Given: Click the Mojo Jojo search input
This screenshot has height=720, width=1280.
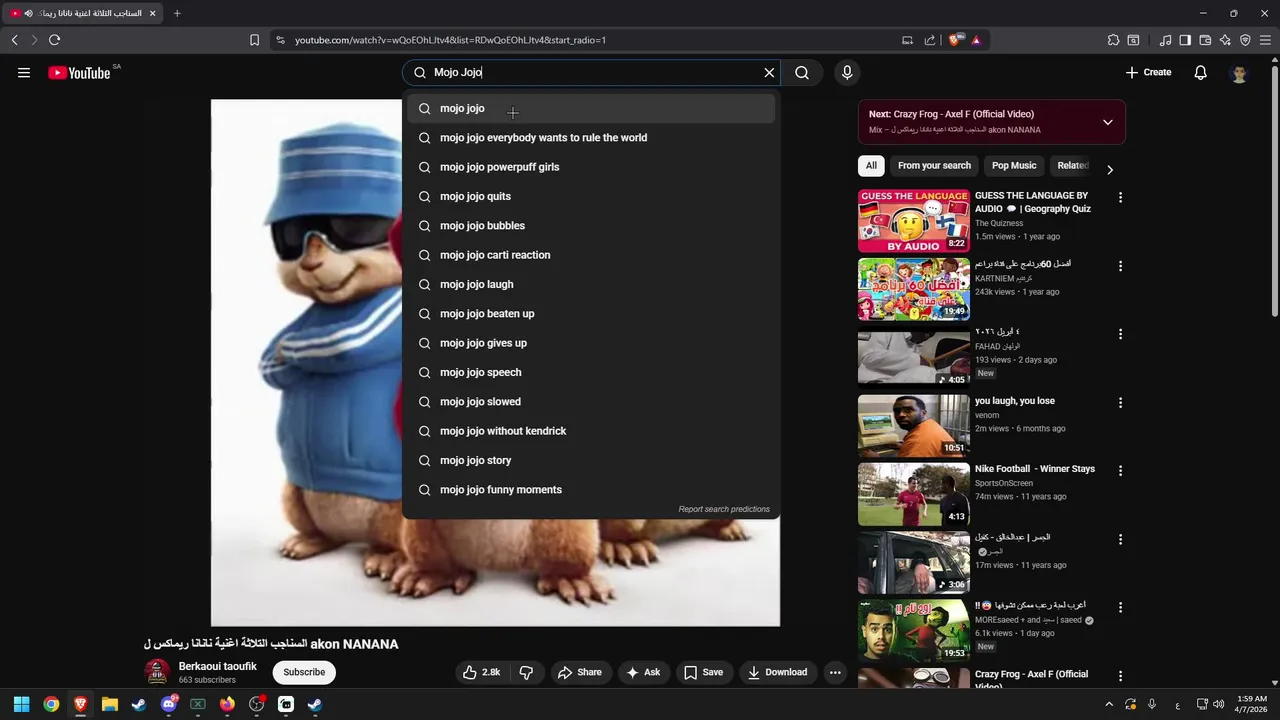Looking at the screenshot, I should pos(593,72).
